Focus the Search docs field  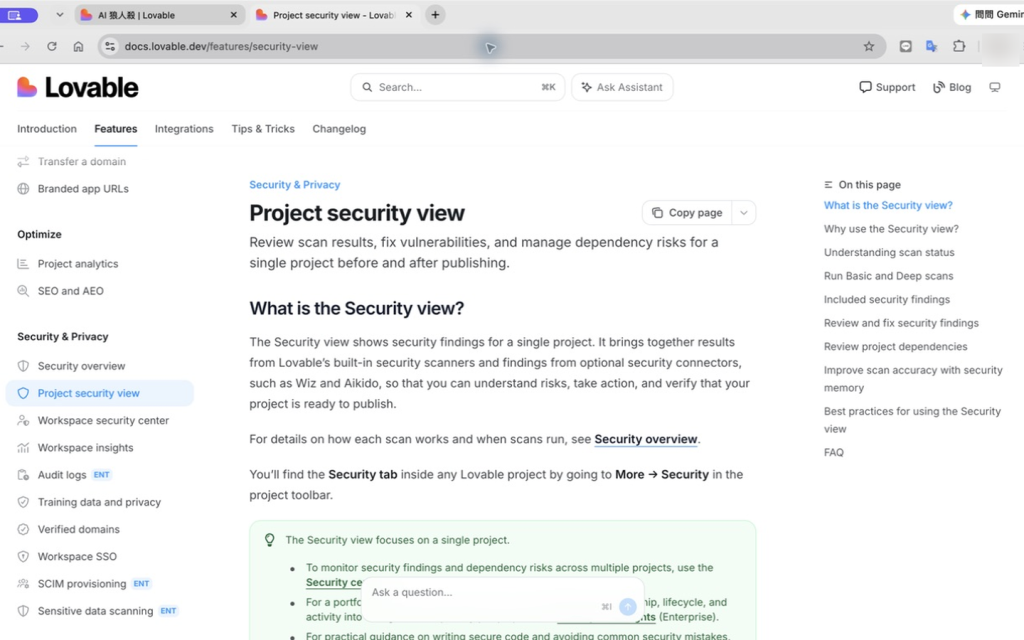[458, 87]
